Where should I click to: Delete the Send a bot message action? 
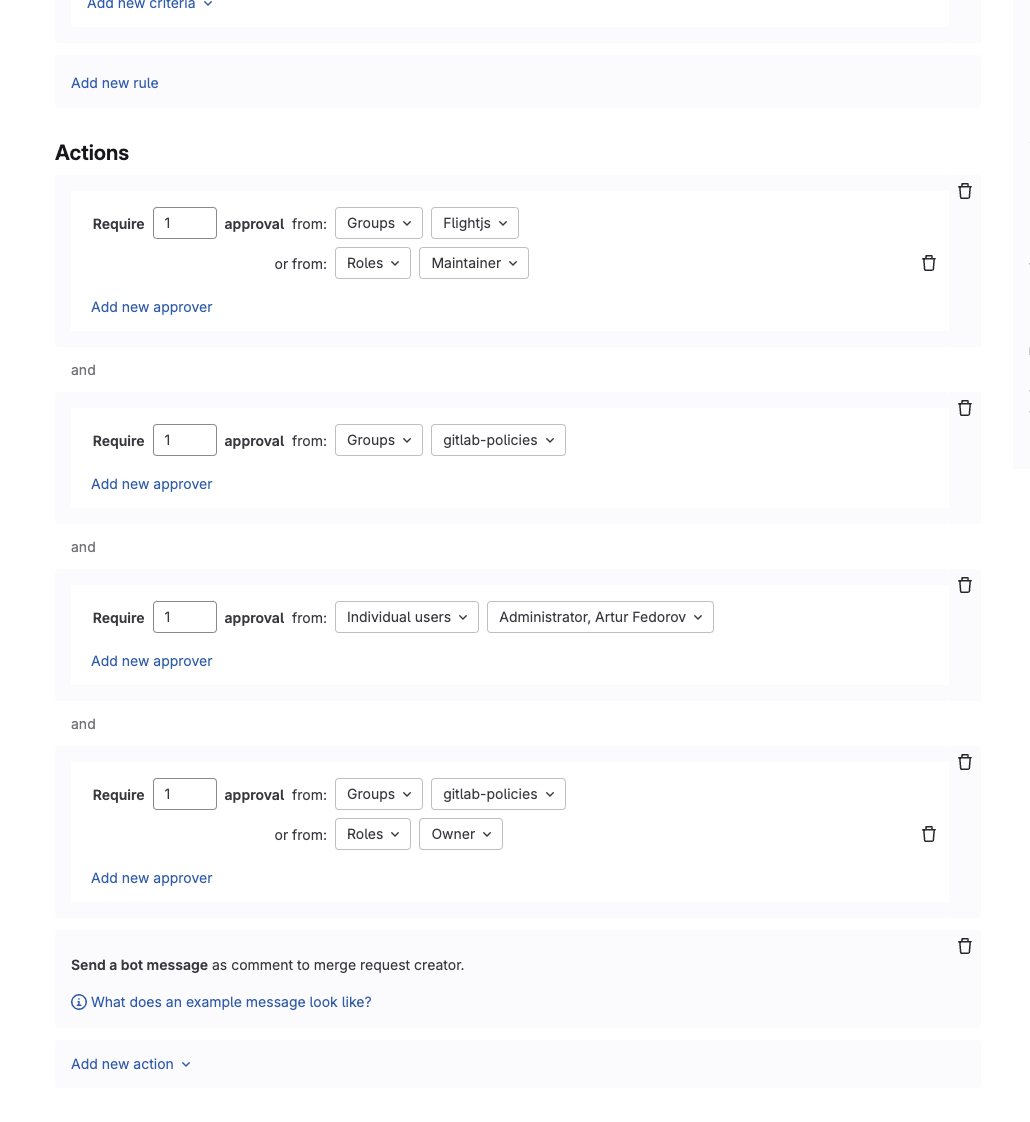coord(964,946)
